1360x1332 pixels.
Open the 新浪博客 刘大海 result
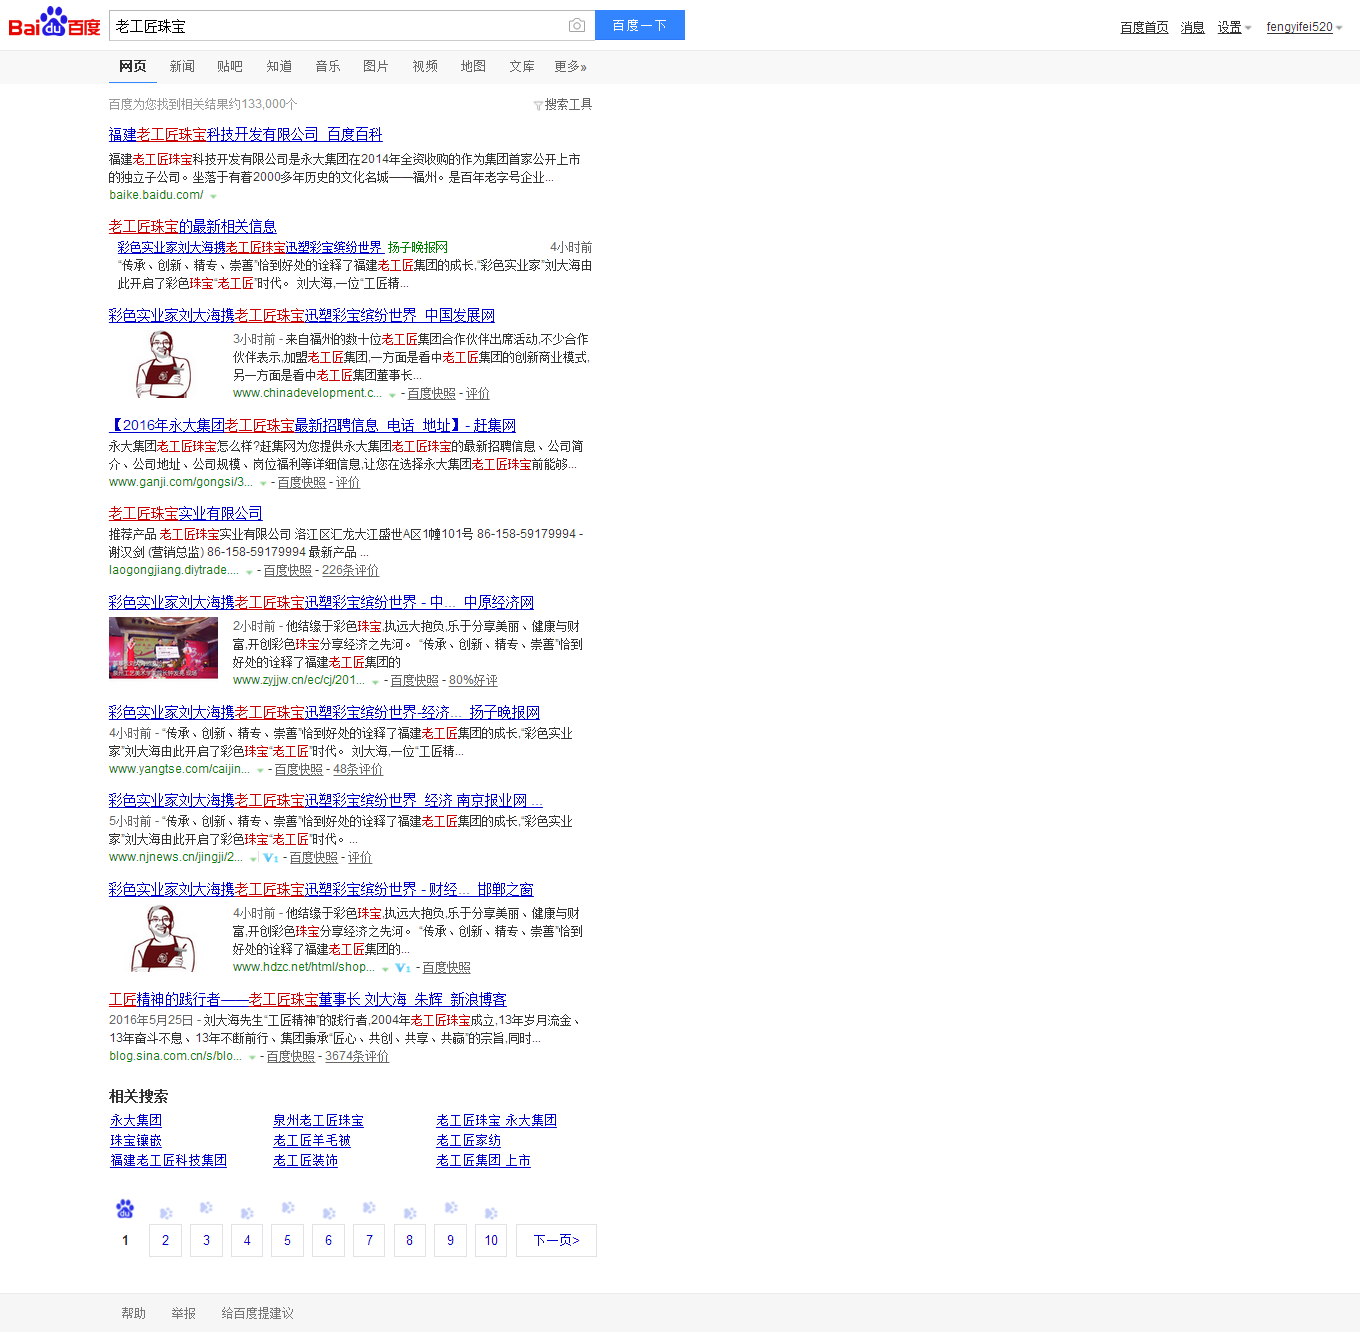pos(308,999)
